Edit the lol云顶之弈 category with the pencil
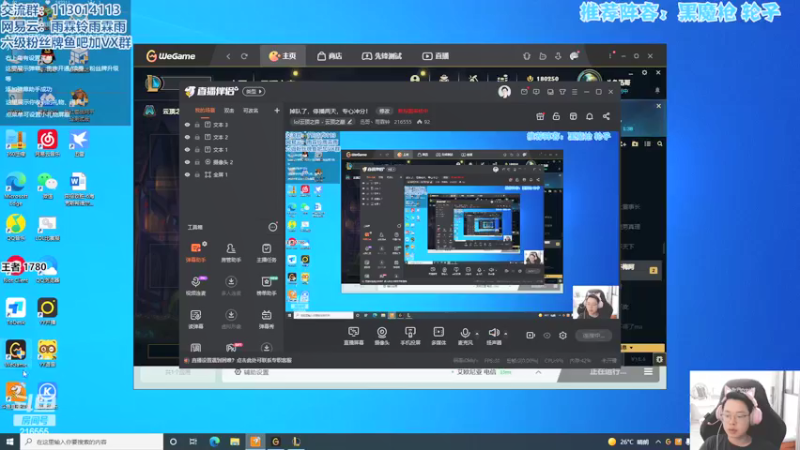The height and width of the screenshot is (450, 800). pyautogui.click(x=350, y=122)
